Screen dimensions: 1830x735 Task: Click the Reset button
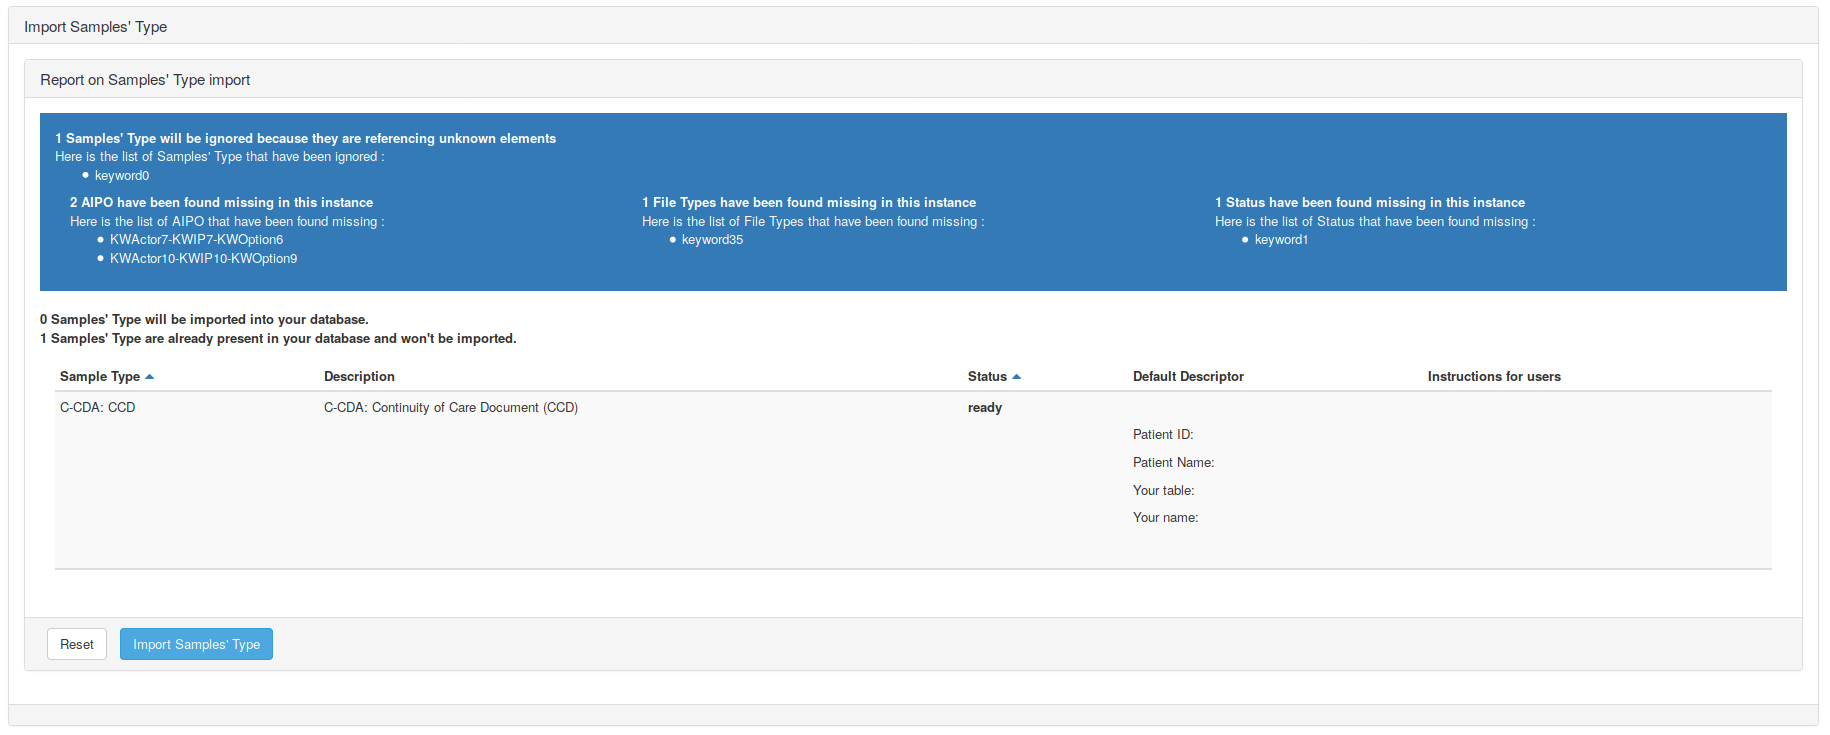tap(76, 644)
